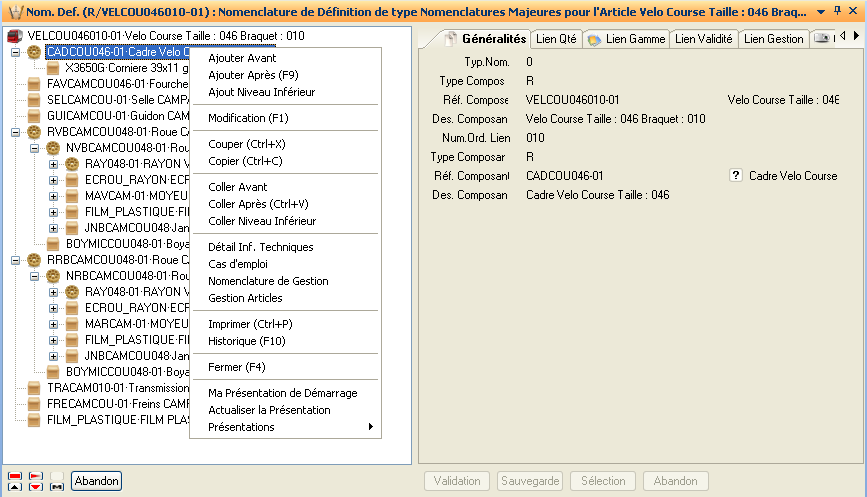The height and width of the screenshot is (497, 867).
Task: Click the gear icon beside RVBCAMCOU048-01
Action: pyautogui.click(x=35, y=132)
